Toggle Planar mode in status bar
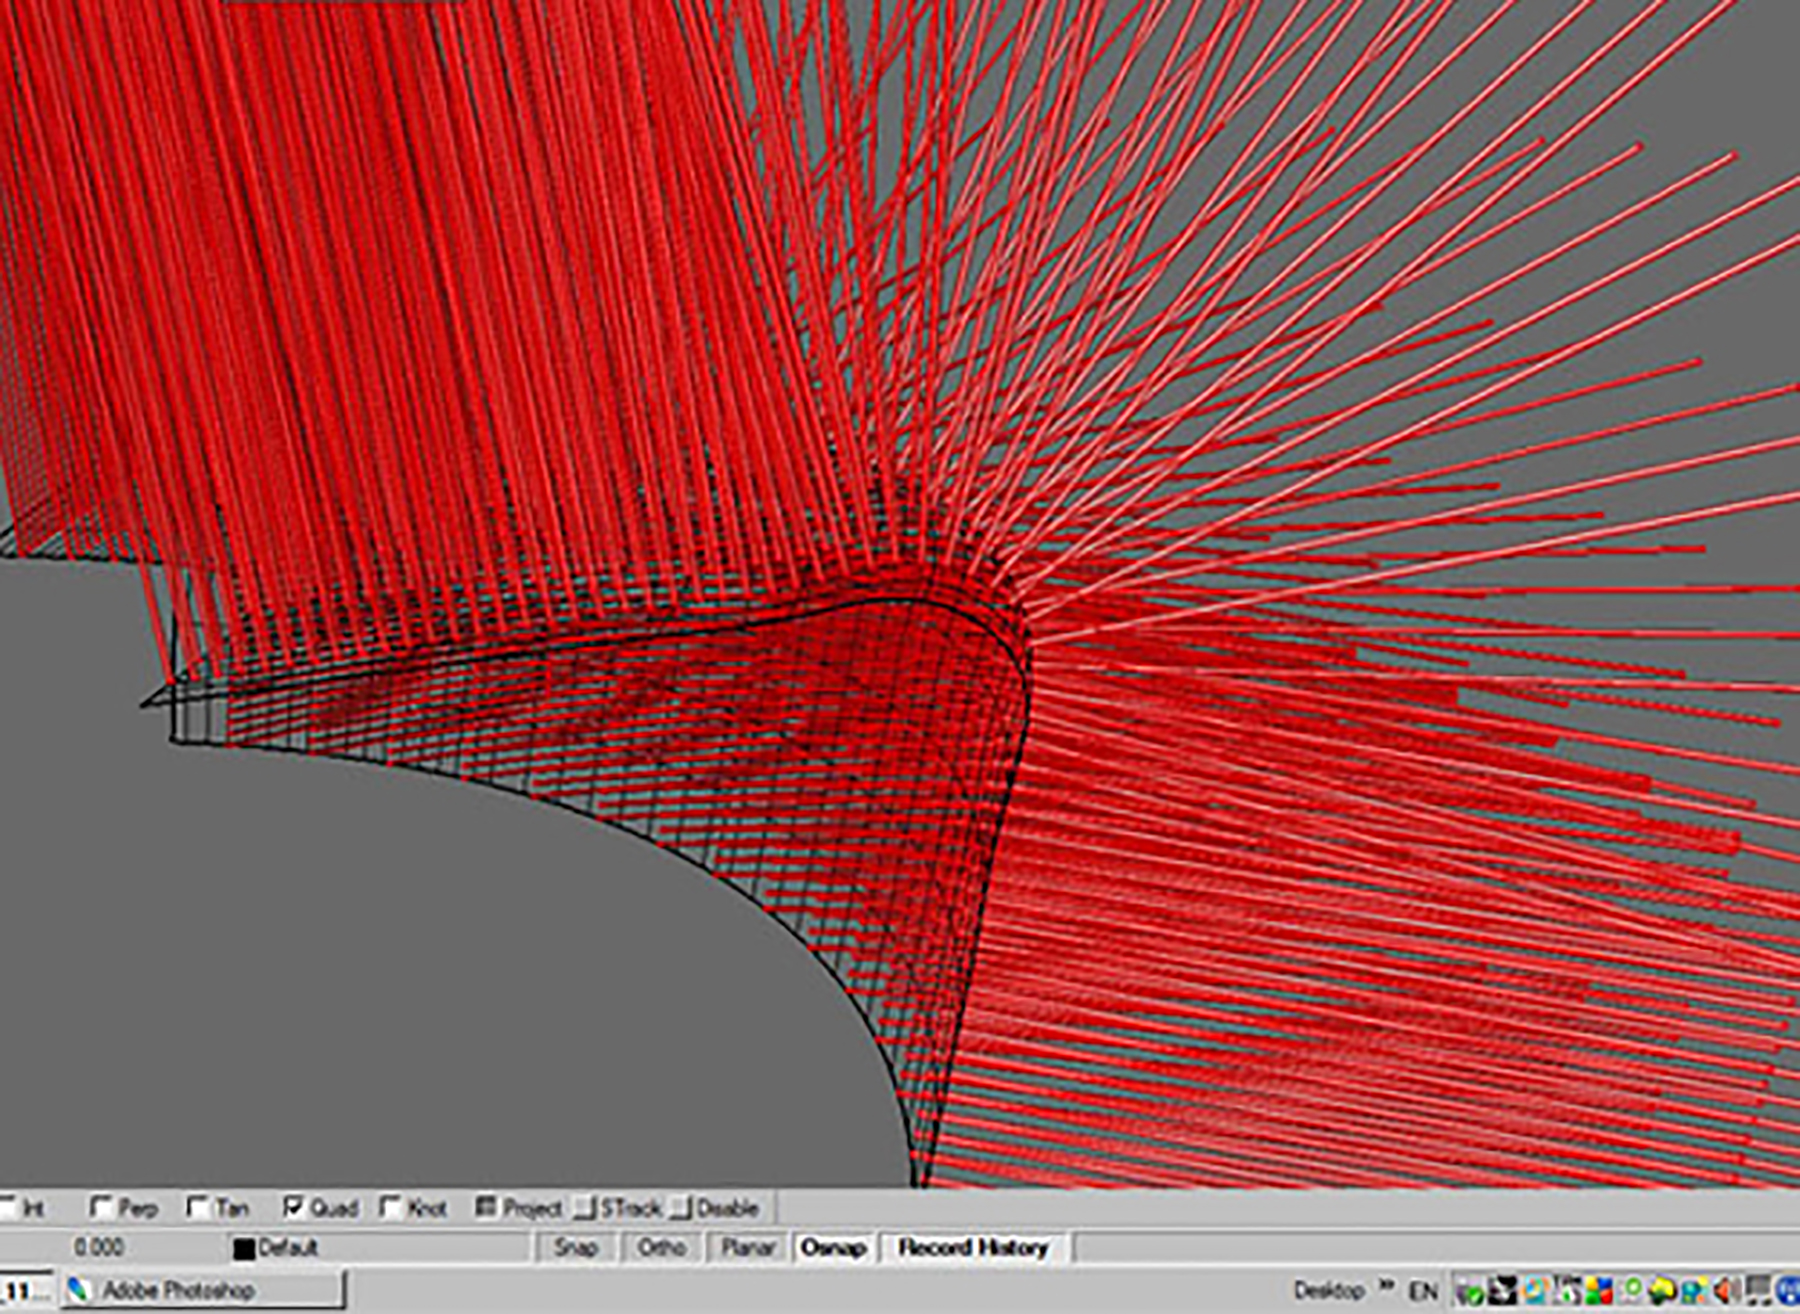 [748, 1248]
